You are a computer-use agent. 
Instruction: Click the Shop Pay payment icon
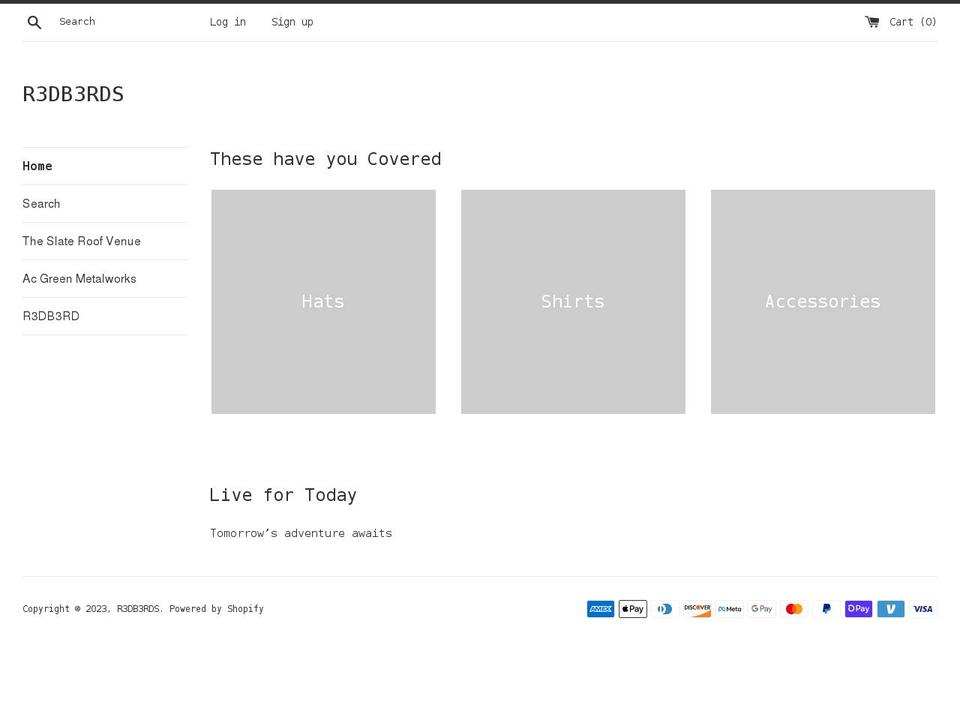(x=858, y=609)
